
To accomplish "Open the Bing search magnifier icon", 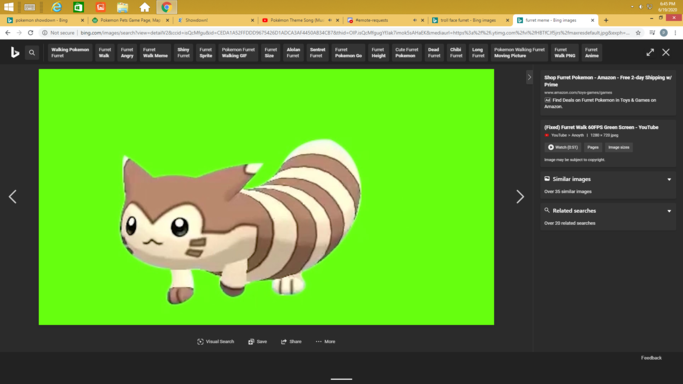I will pyautogui.click(x=32, y=53).
